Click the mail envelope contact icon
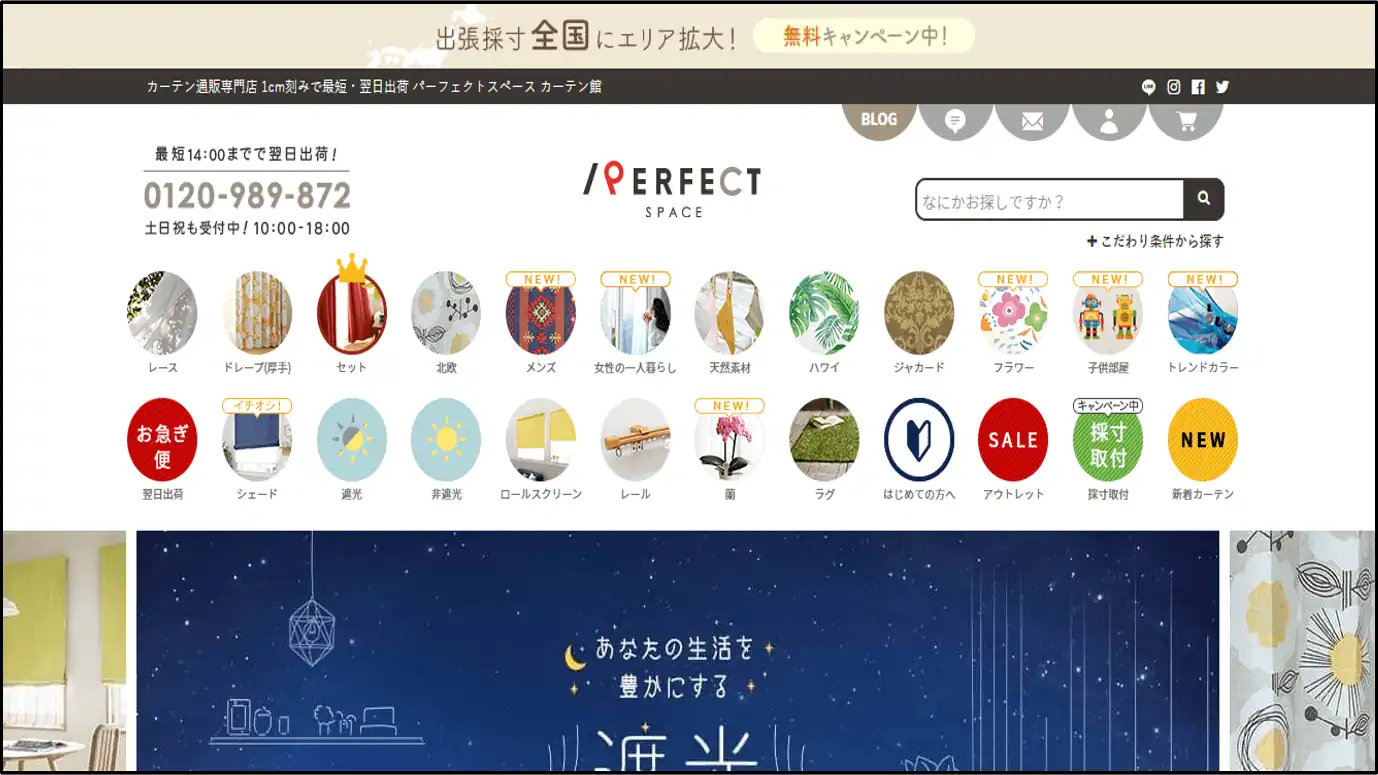 pos(1032,121)
